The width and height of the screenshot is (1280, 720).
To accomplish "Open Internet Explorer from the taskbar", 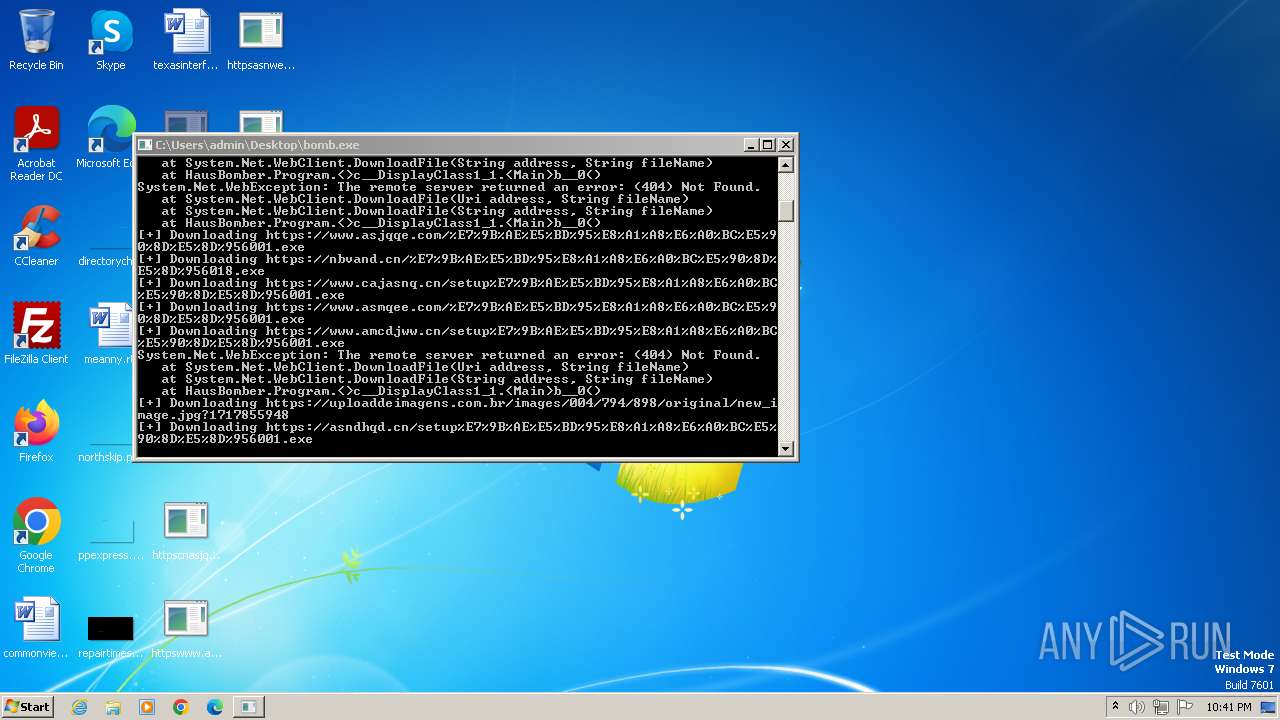I will (80, 707).
